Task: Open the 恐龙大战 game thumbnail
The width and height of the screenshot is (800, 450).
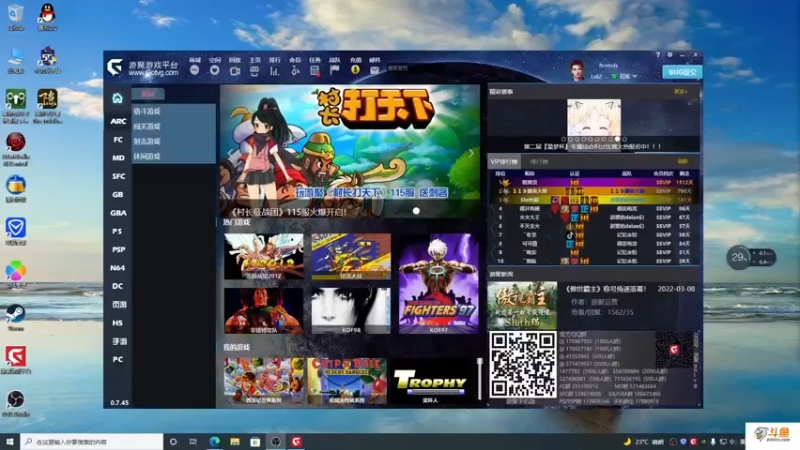Action: [351, 257]
